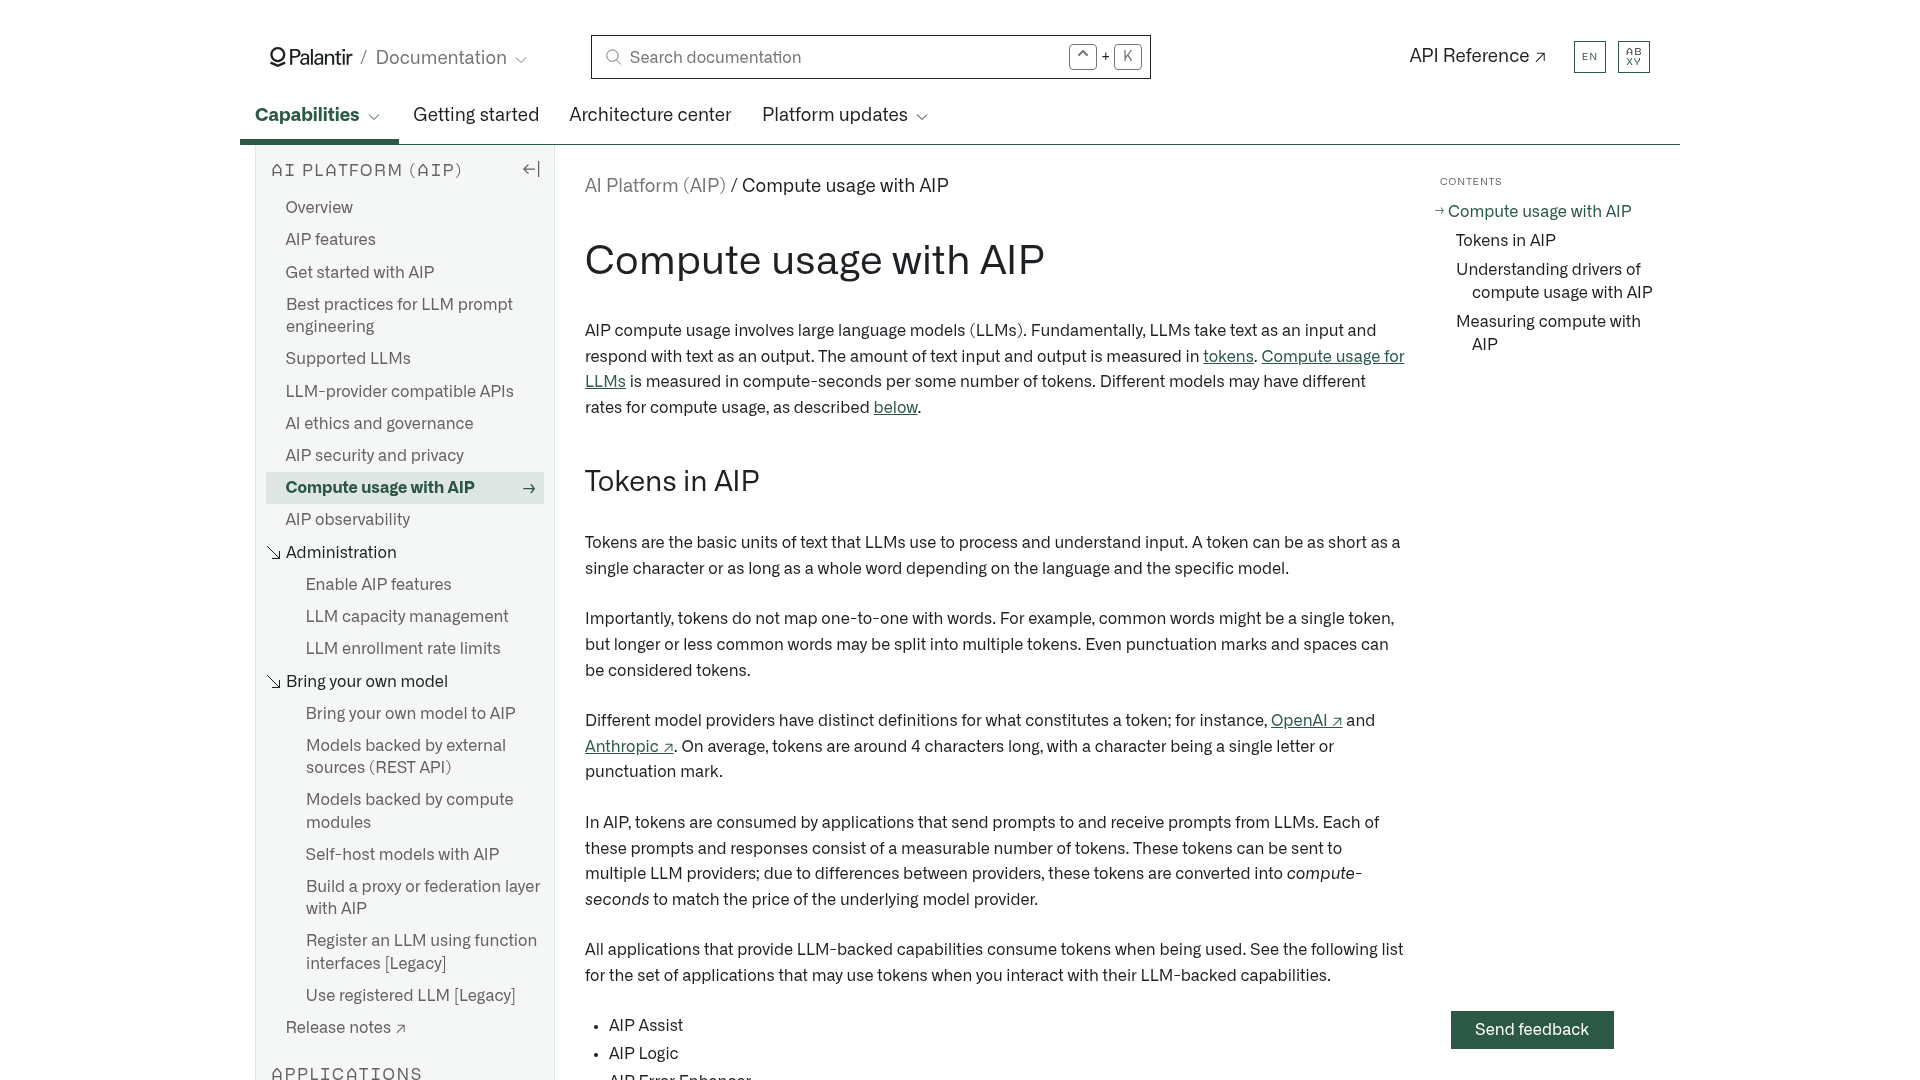Open AIP observability page

coord(347,519)
